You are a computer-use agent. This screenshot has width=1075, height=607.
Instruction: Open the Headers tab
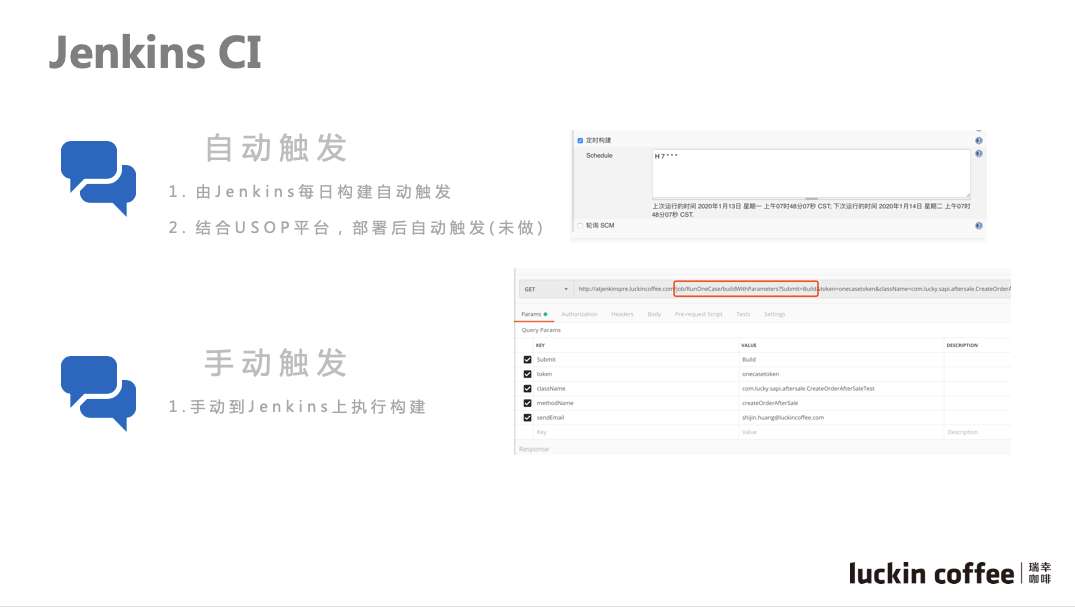click(622, 314)
